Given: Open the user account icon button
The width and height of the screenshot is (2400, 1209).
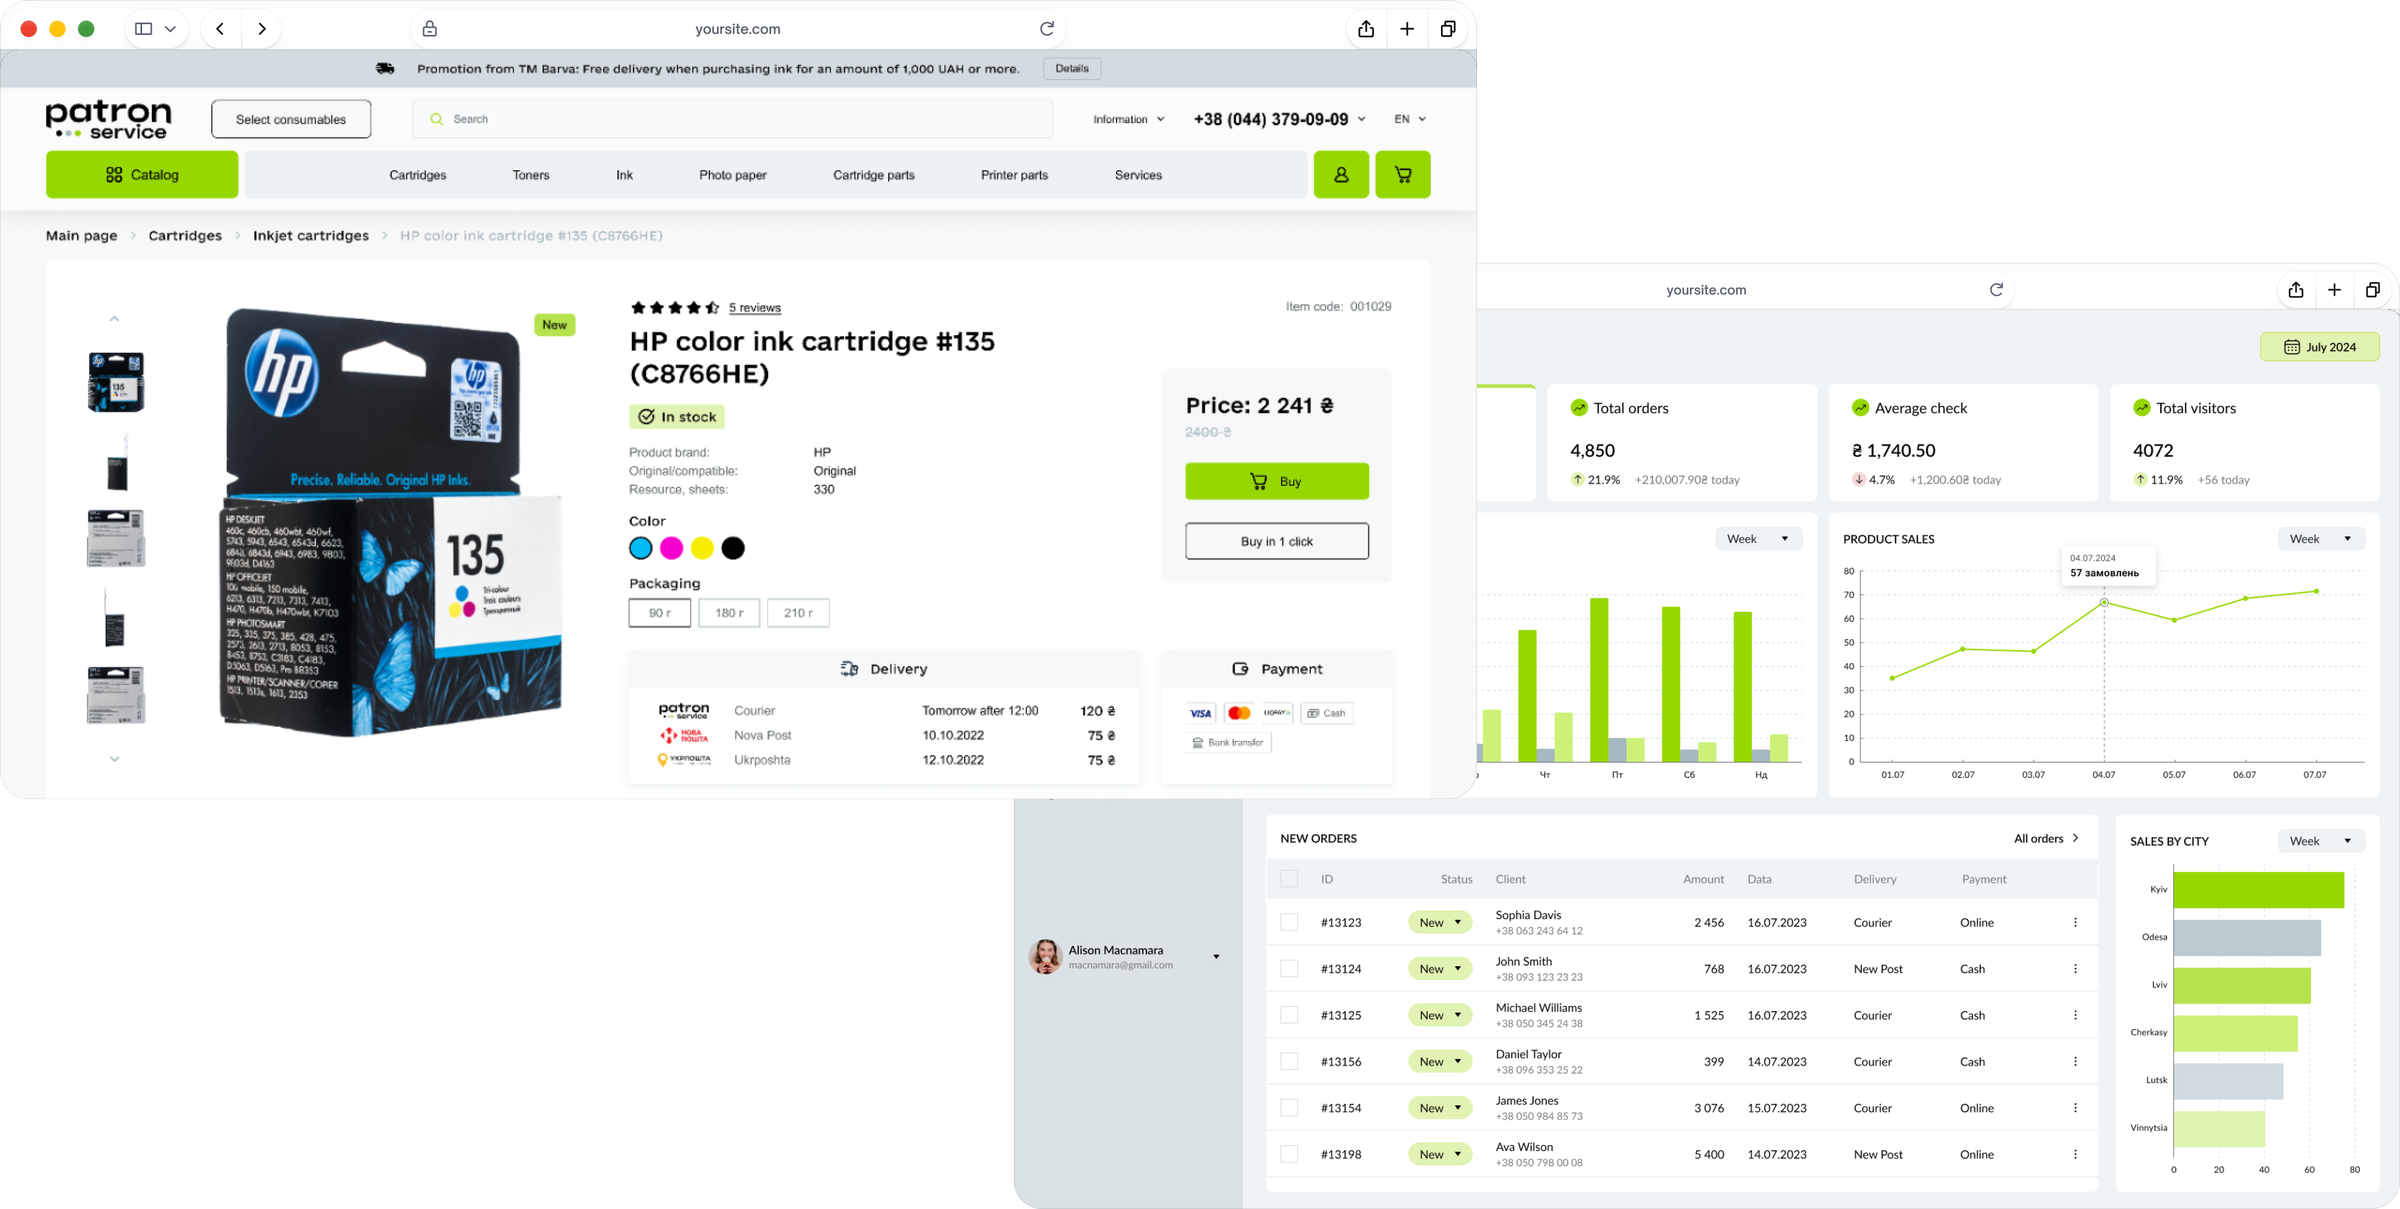Looking at the screenshot, I should click(x=1340, y=175).
